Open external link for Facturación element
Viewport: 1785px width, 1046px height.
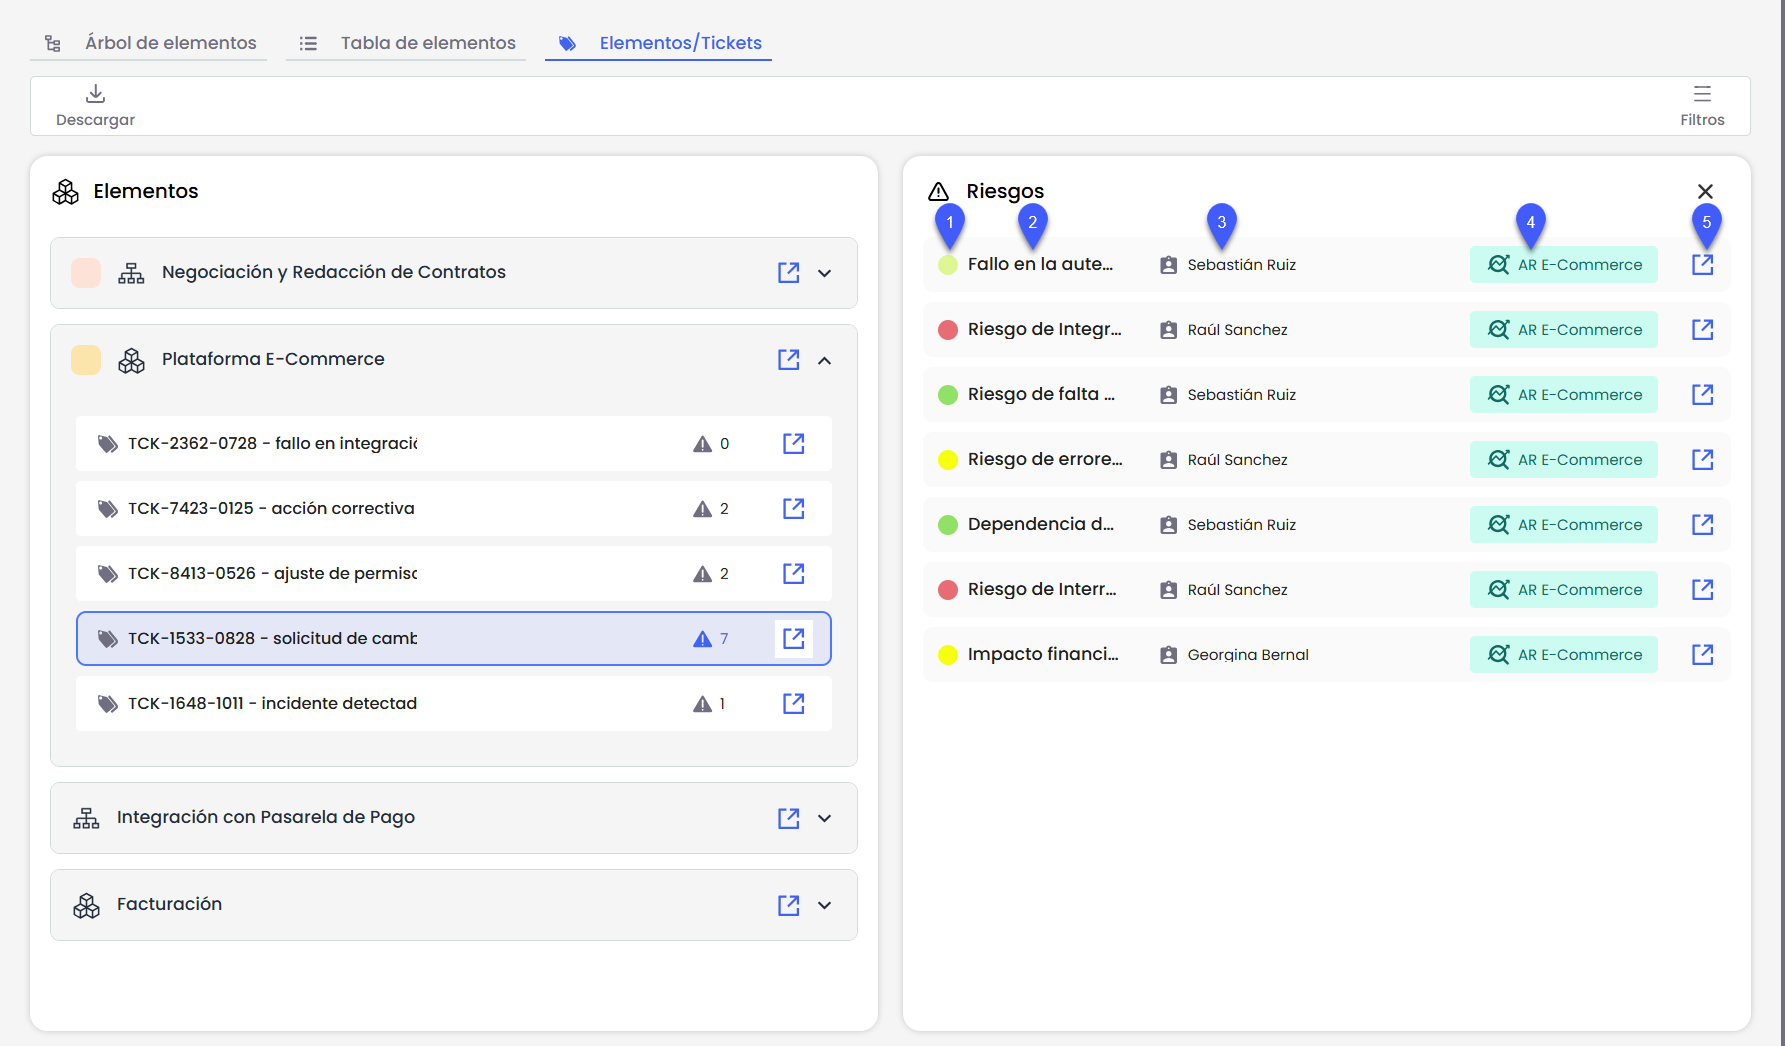coord(788,905)
